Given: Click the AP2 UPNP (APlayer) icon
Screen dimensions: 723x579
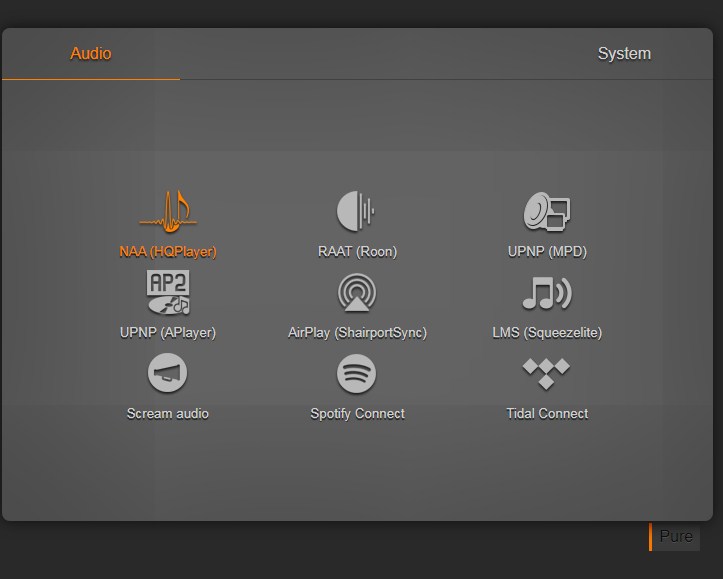Looking at the screenshot, I should click(x=168, y=293).
